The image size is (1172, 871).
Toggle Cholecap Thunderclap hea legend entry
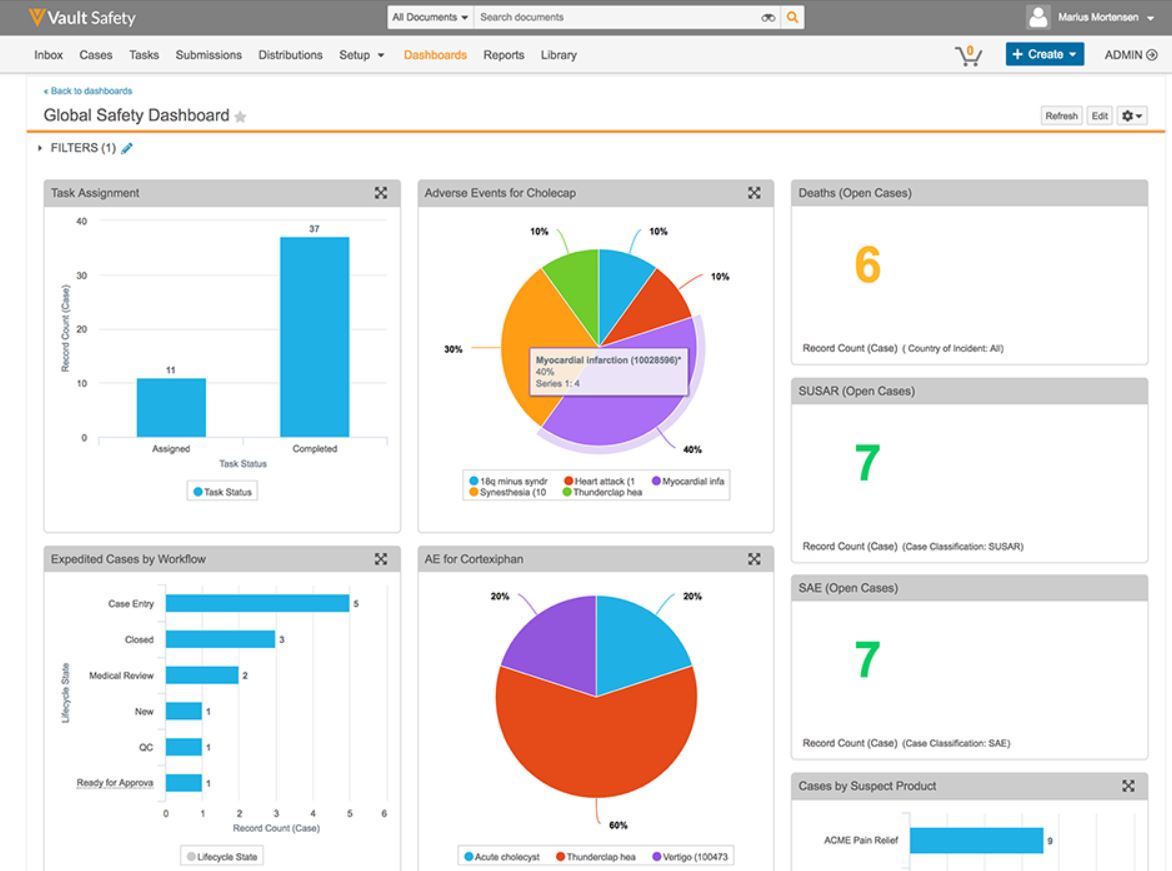[602, 492]
